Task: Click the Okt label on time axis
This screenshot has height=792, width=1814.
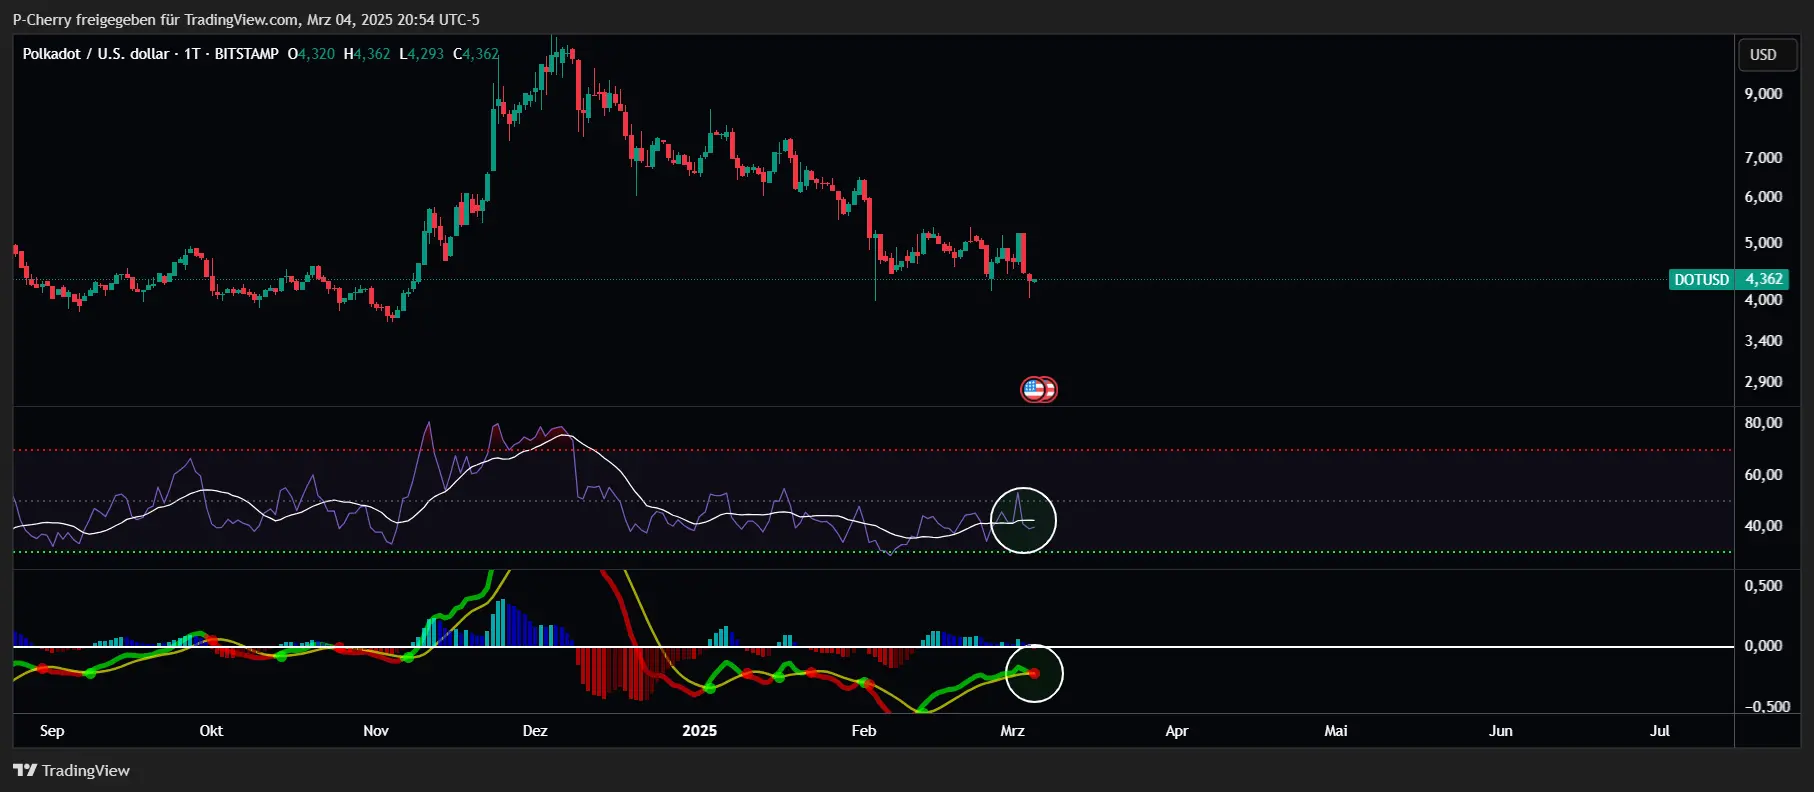Action: click(211, 730)
